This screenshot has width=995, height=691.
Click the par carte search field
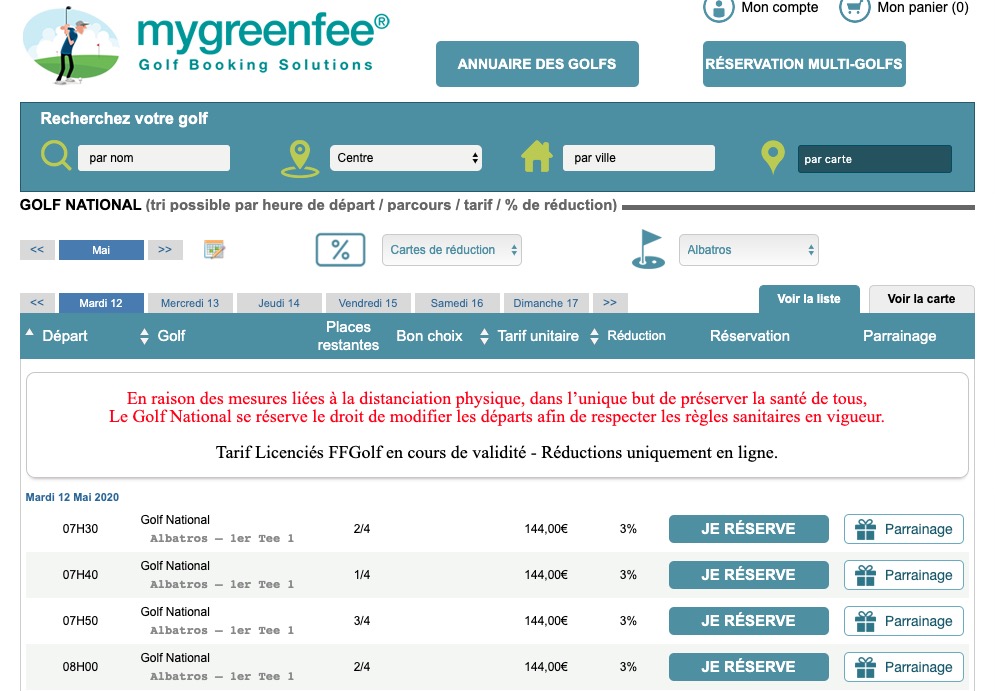874,159
